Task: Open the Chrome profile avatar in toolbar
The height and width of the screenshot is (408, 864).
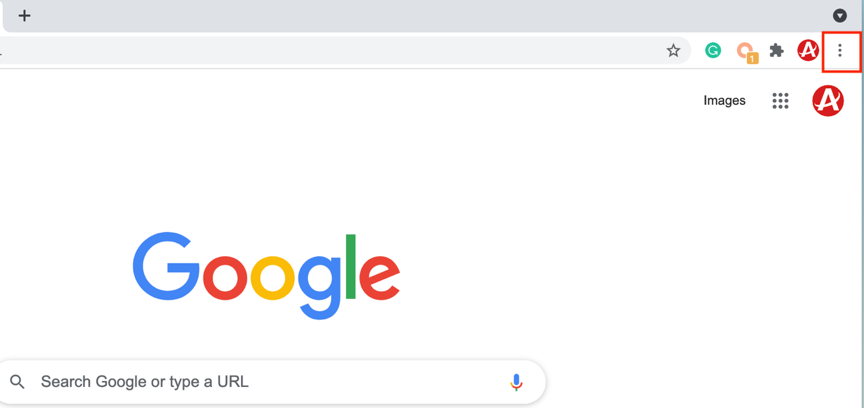Action: coord(808,51)
